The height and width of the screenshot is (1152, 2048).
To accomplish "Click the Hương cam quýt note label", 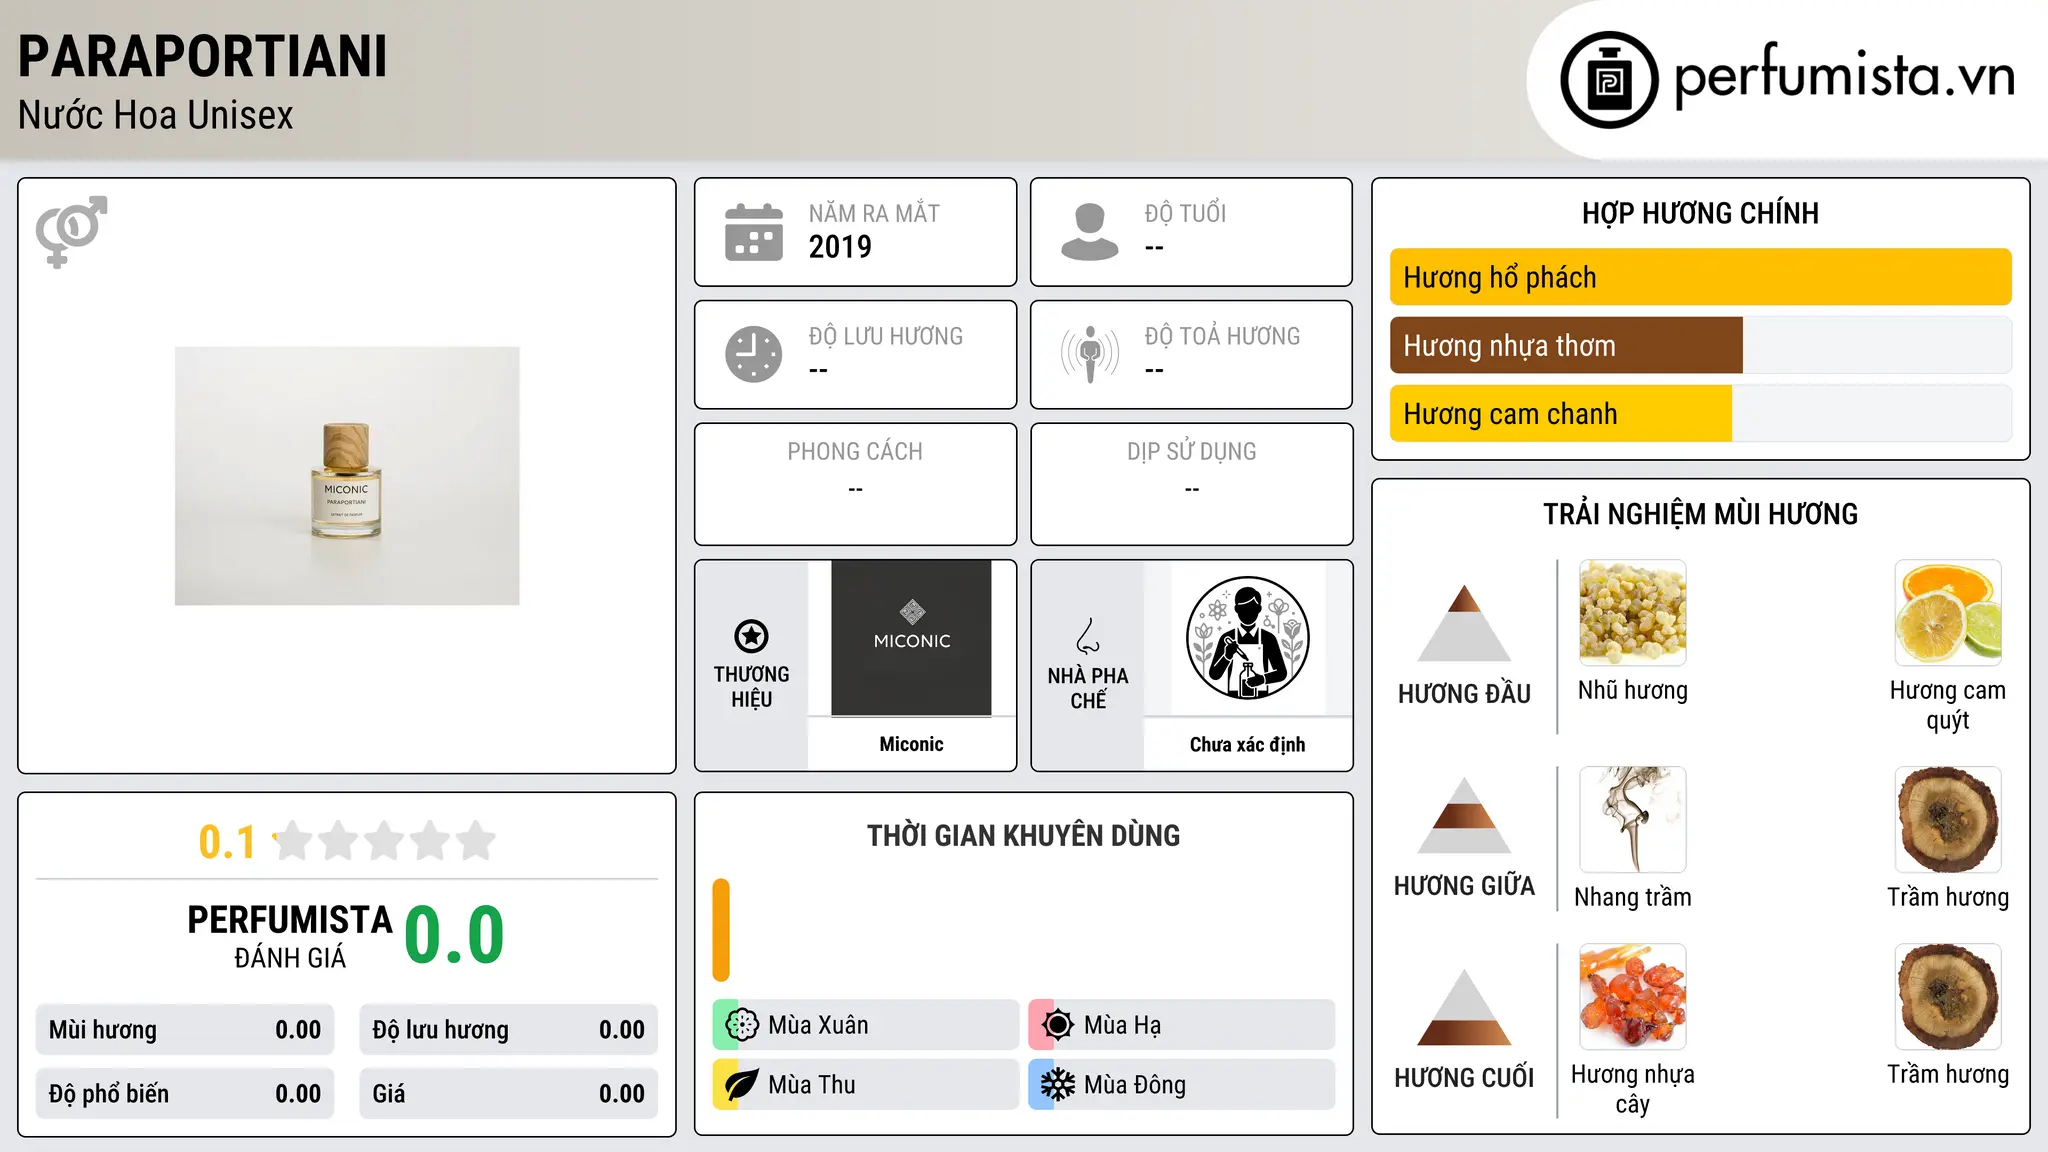I will click(x=1948, y=705).
